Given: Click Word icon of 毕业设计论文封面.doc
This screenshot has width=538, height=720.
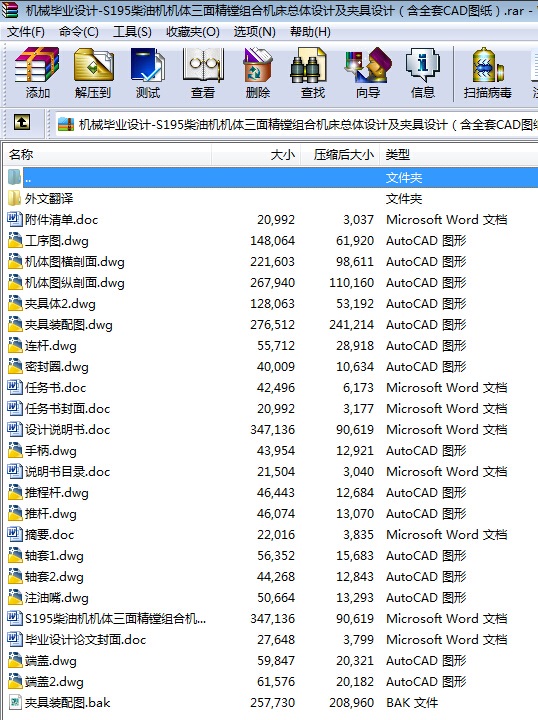Looking at the screenshot, I should pyautogui.click(x=15, y=639).
